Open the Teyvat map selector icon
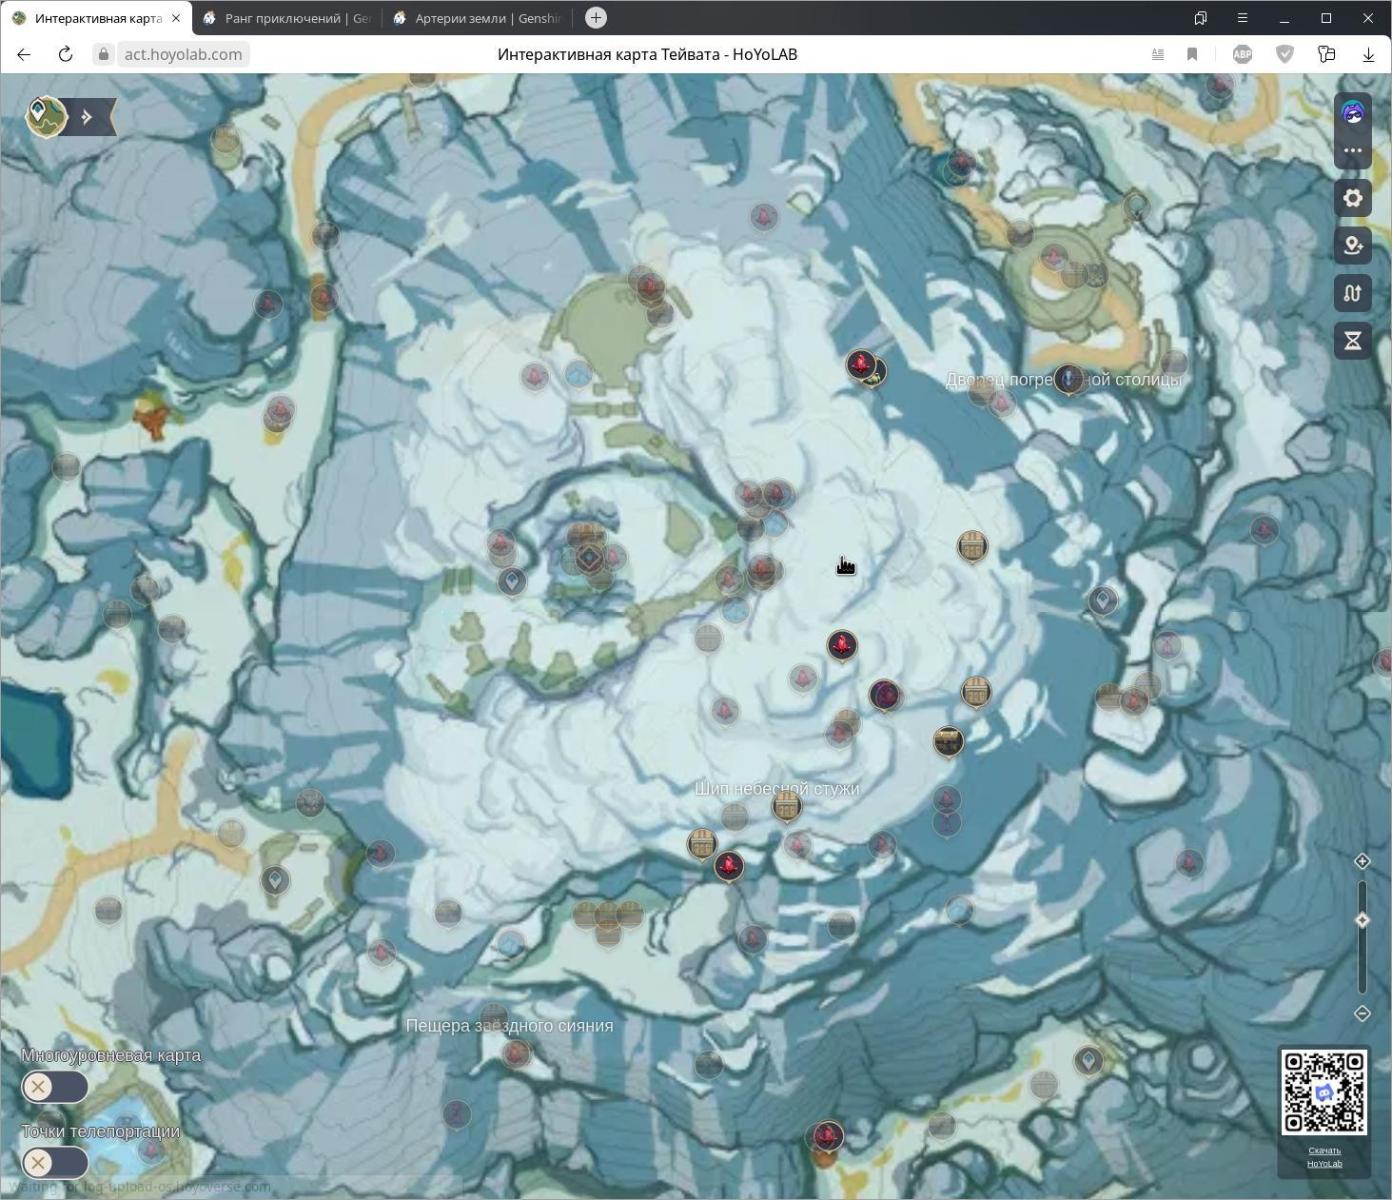The height and width of the screenshot is (1200, 1392). (46, 116)
